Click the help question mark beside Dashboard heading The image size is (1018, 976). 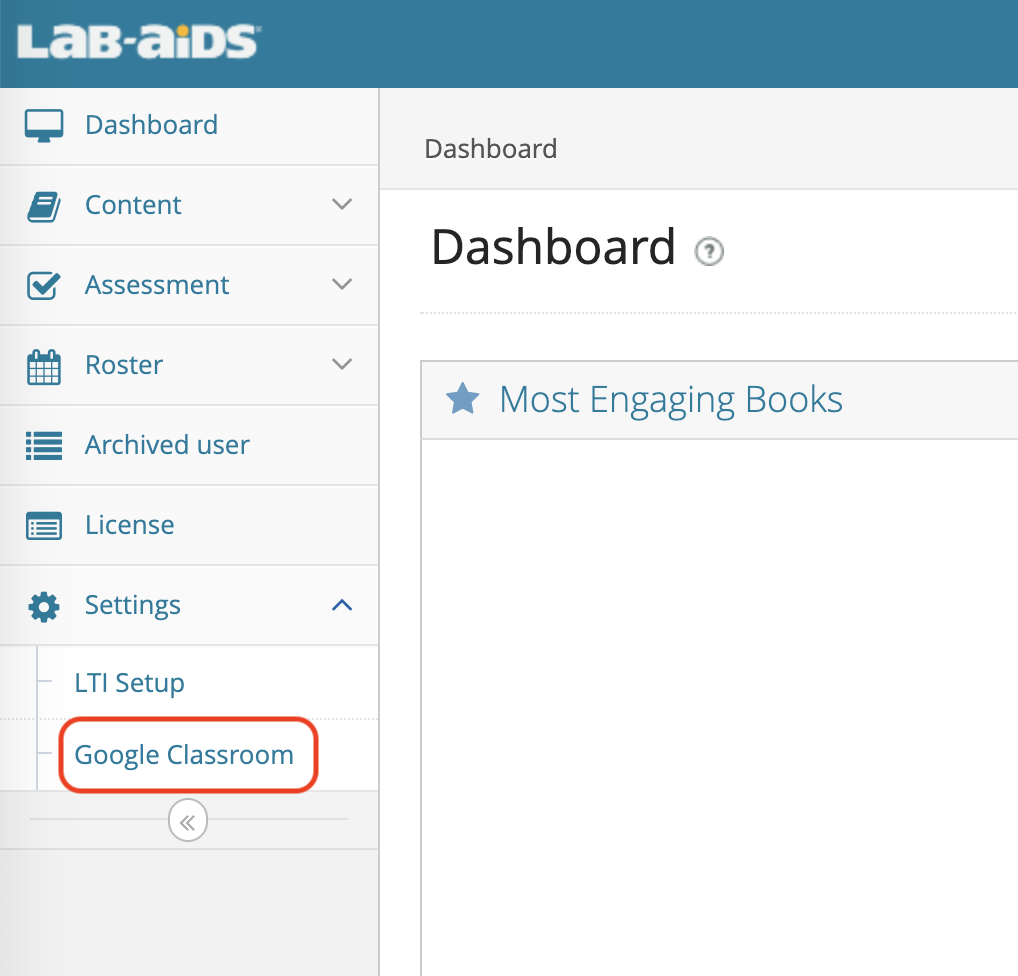click(x=709, y=251)
